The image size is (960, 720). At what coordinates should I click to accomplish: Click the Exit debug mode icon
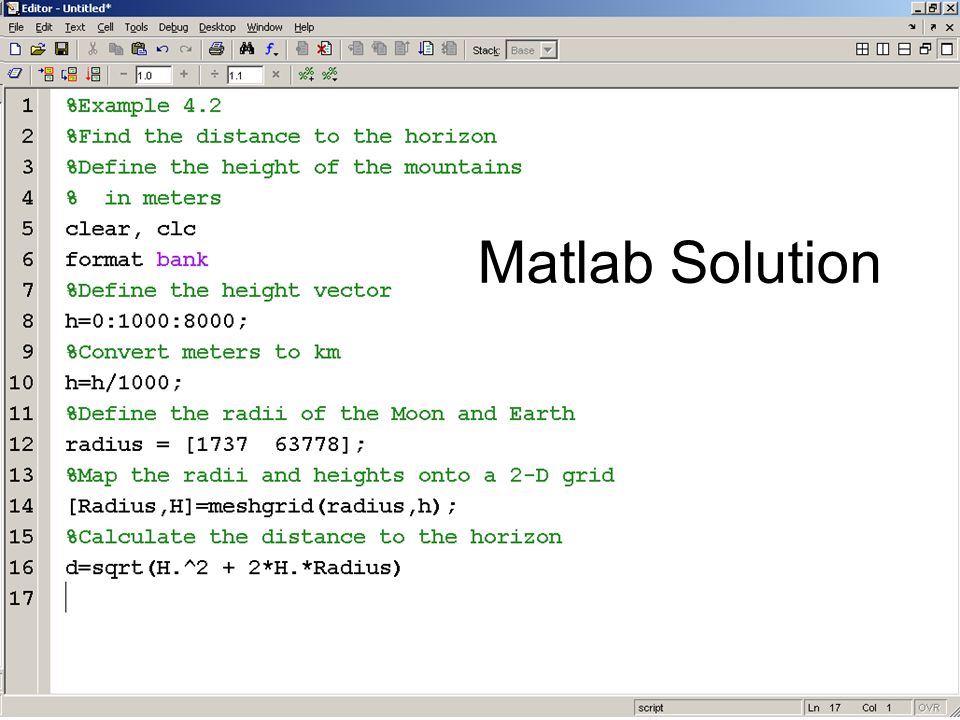tap(449, 50)
